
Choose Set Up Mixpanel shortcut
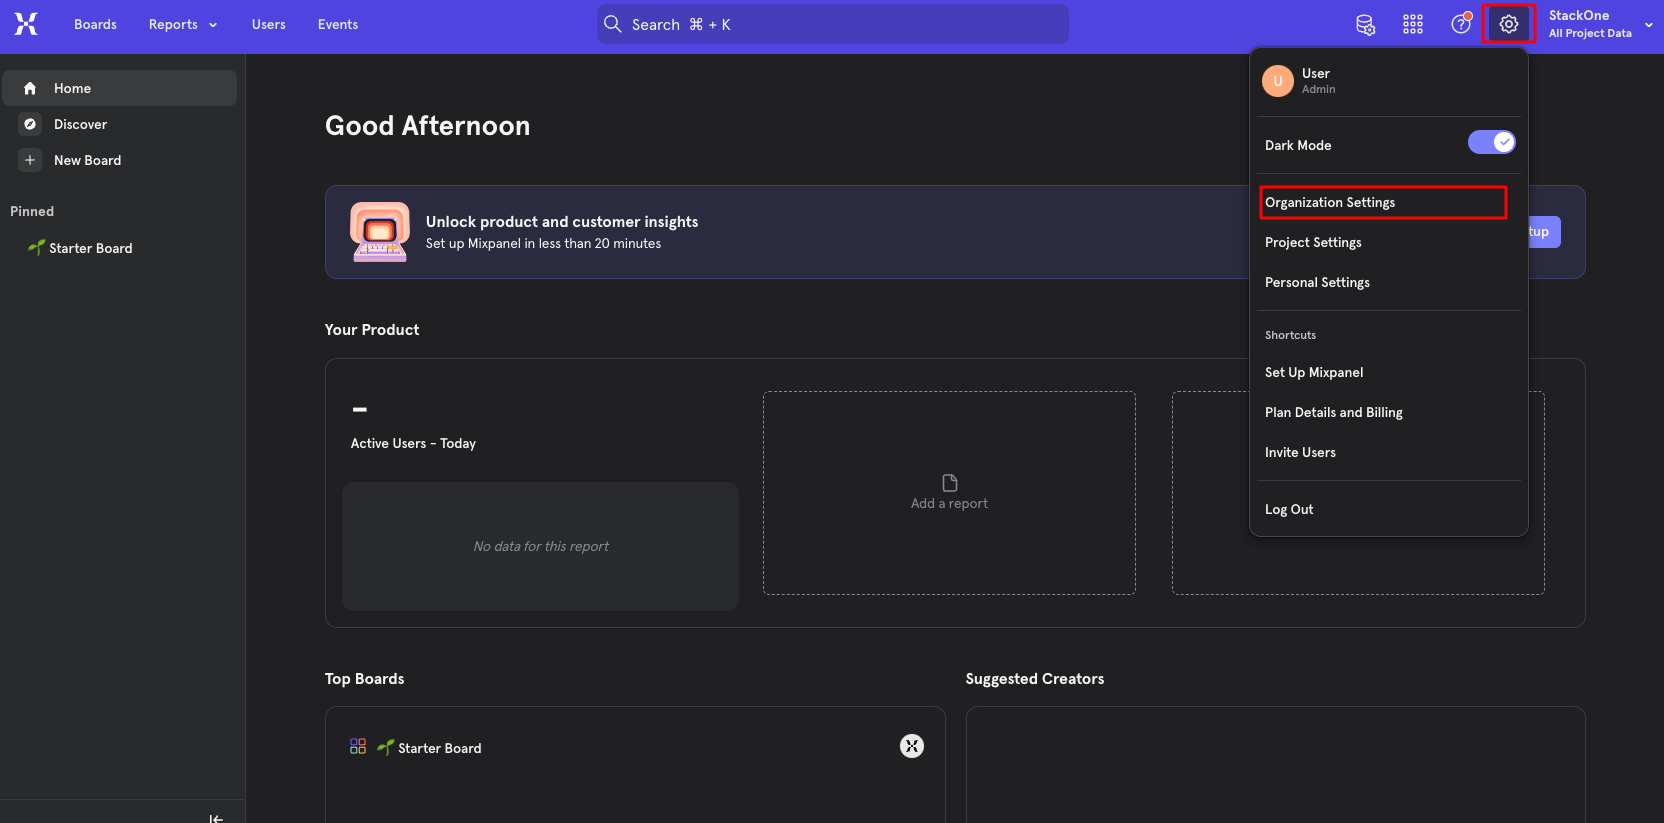tap(1388, 372)
